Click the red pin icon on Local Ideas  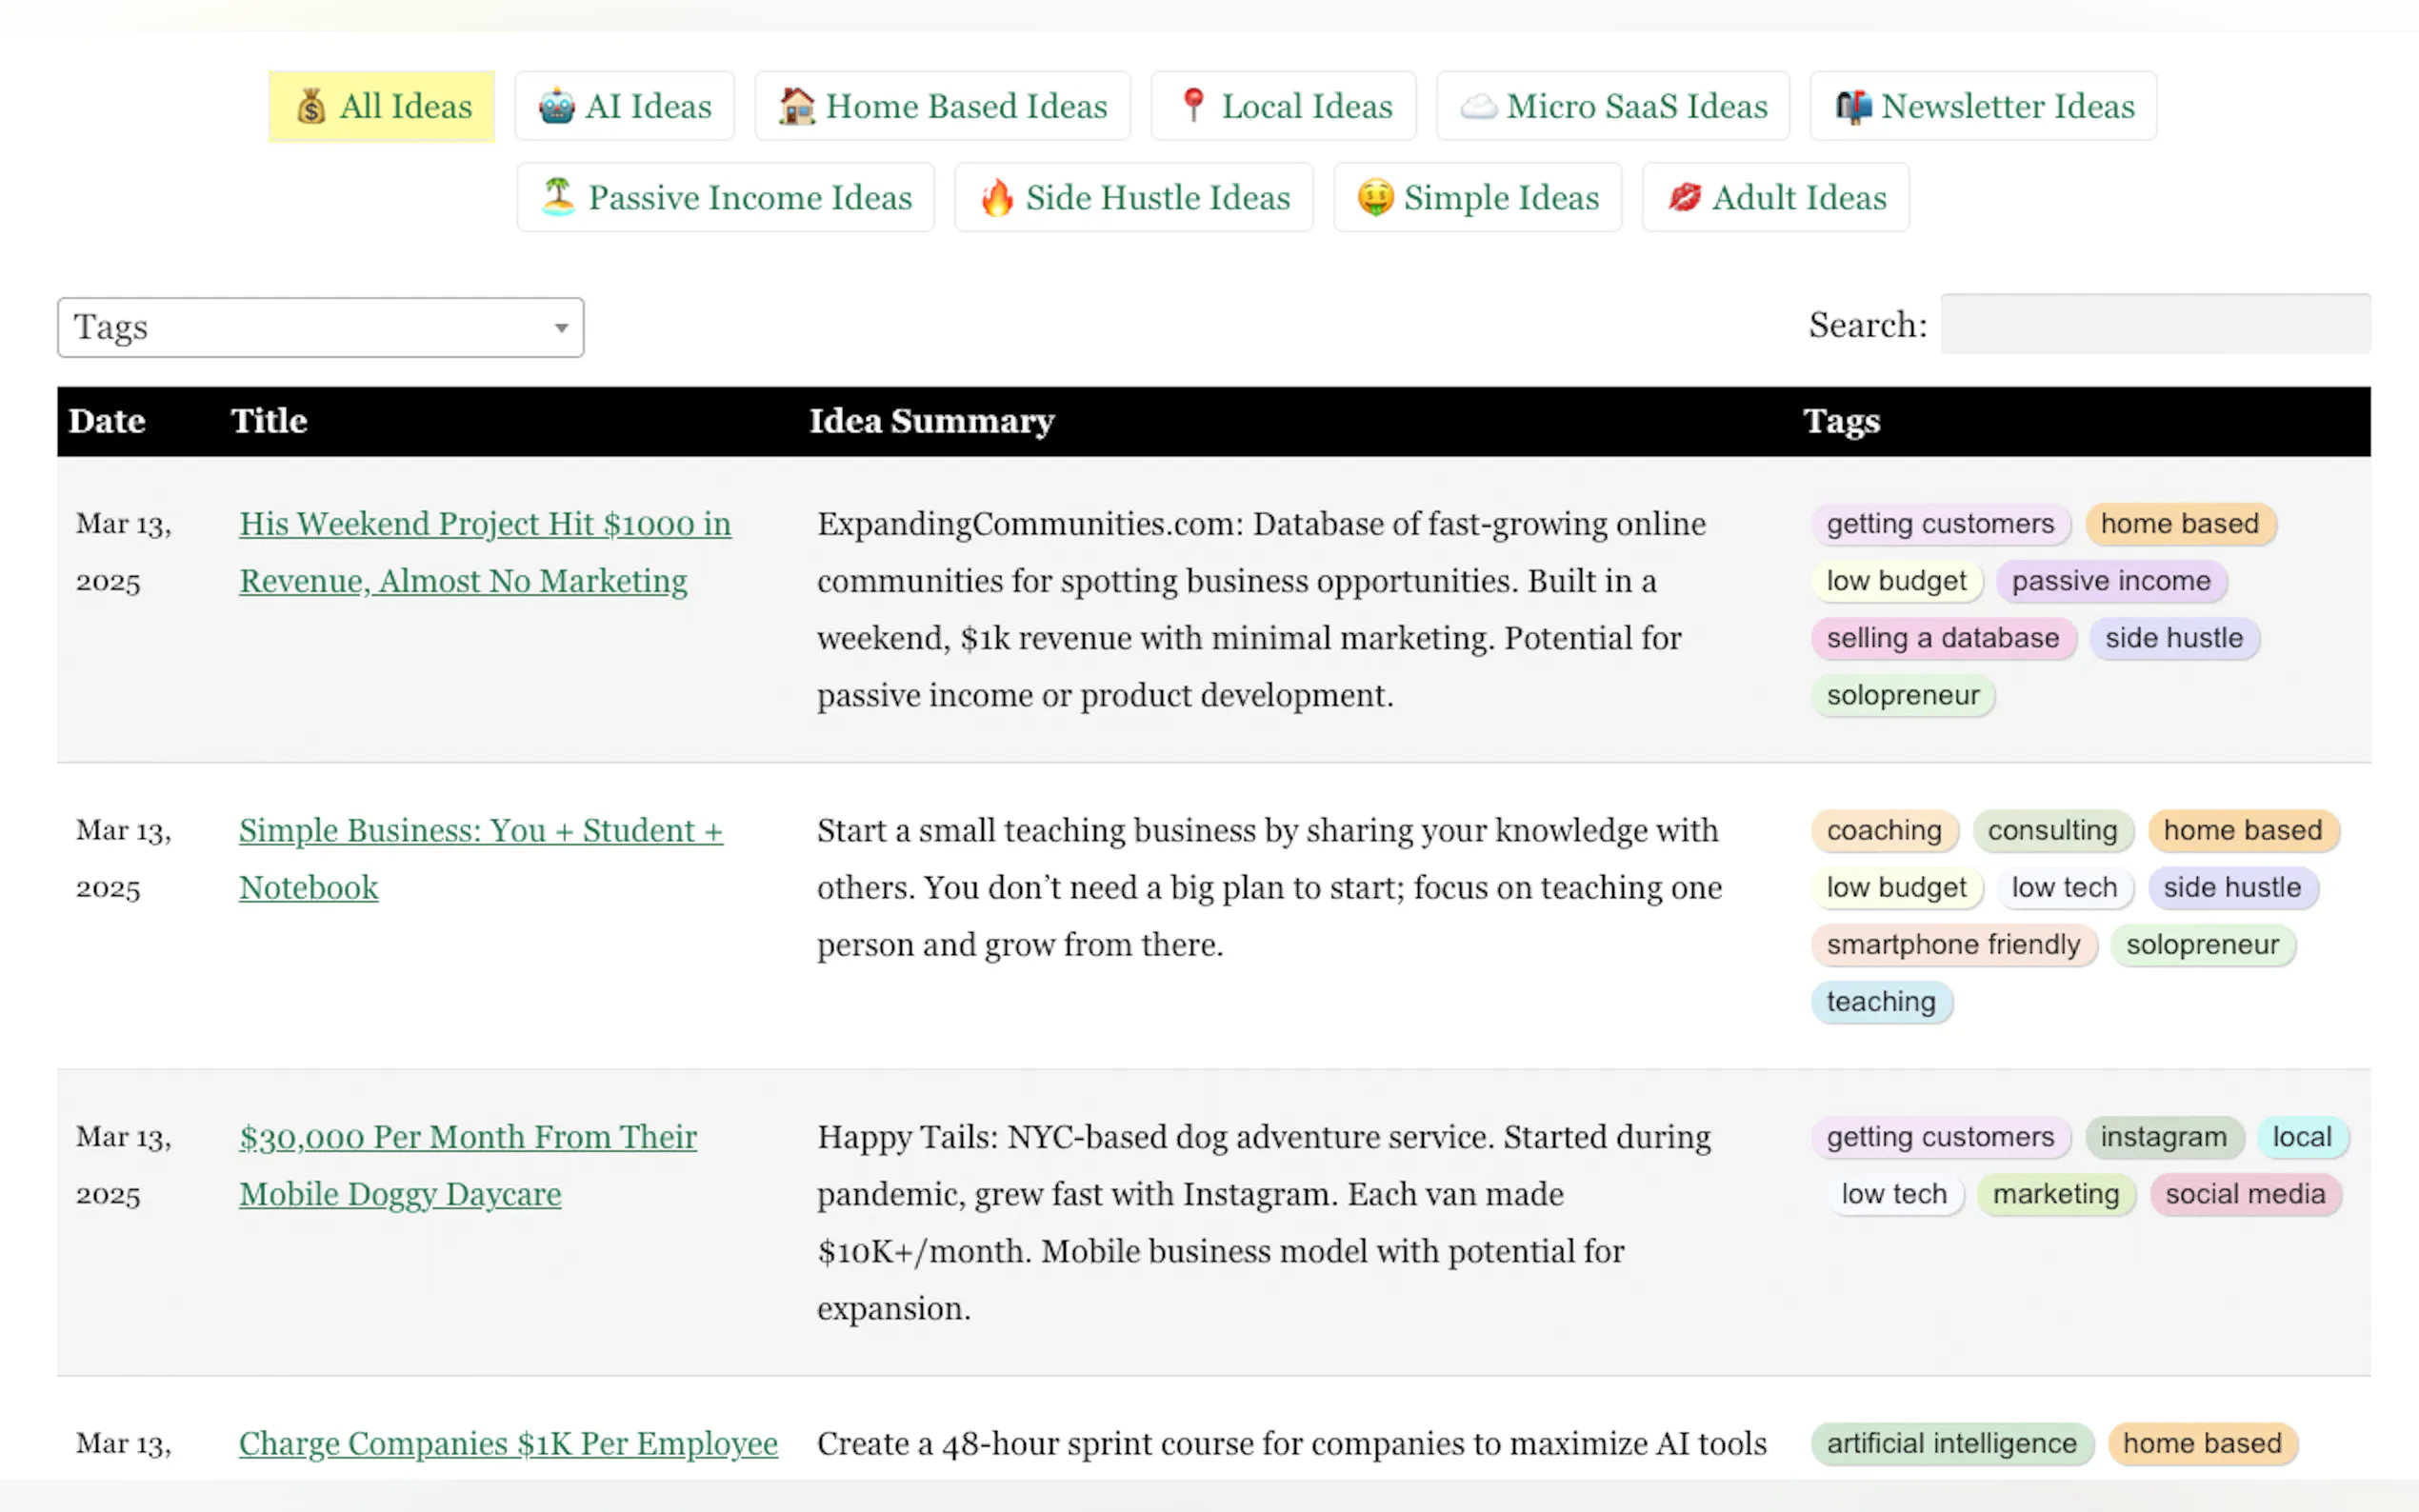click(x=1192, y=104)
